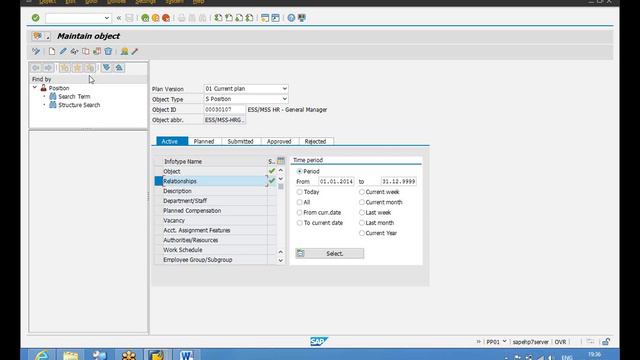This screenshot has width=640, height=360.
Task: Open the Plan Version dropdown
Action: [x=284, y=89]
